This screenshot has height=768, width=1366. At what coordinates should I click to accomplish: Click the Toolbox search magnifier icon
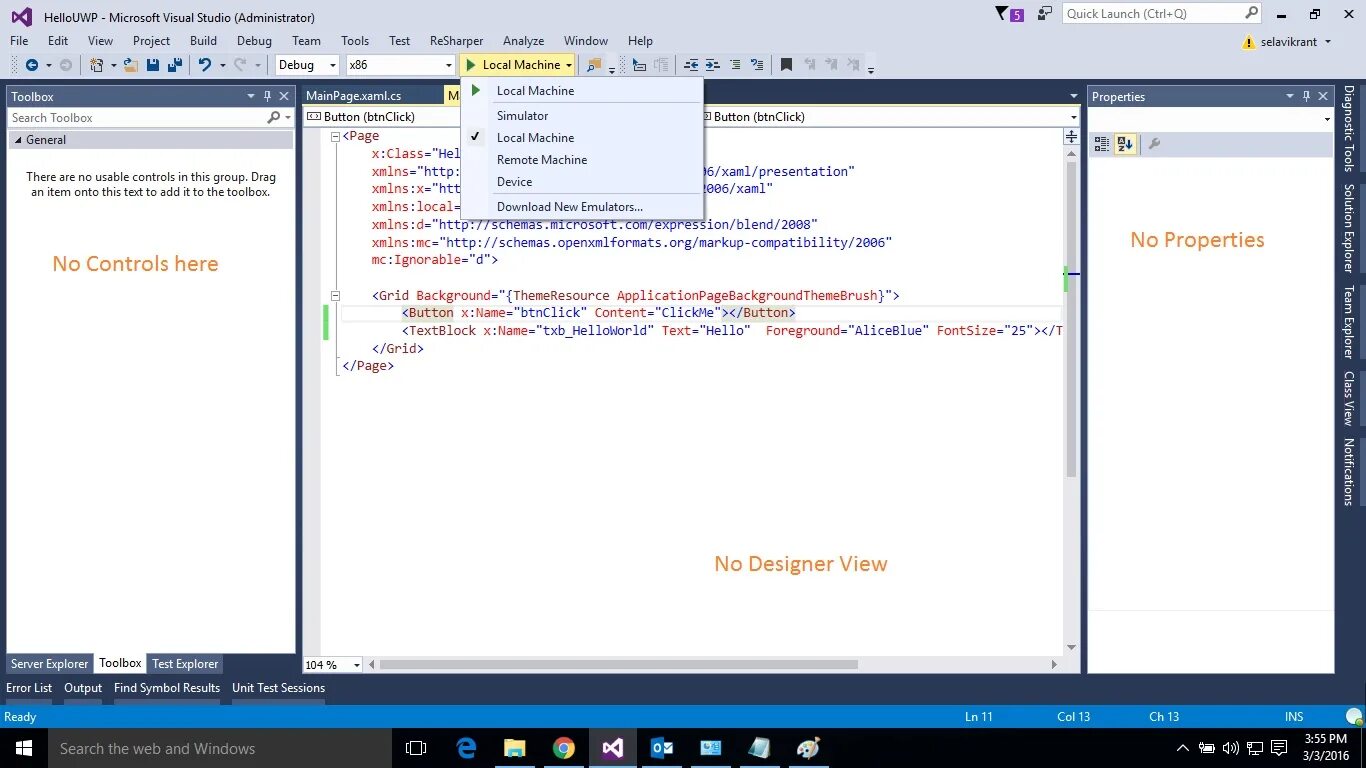point(274,118)
